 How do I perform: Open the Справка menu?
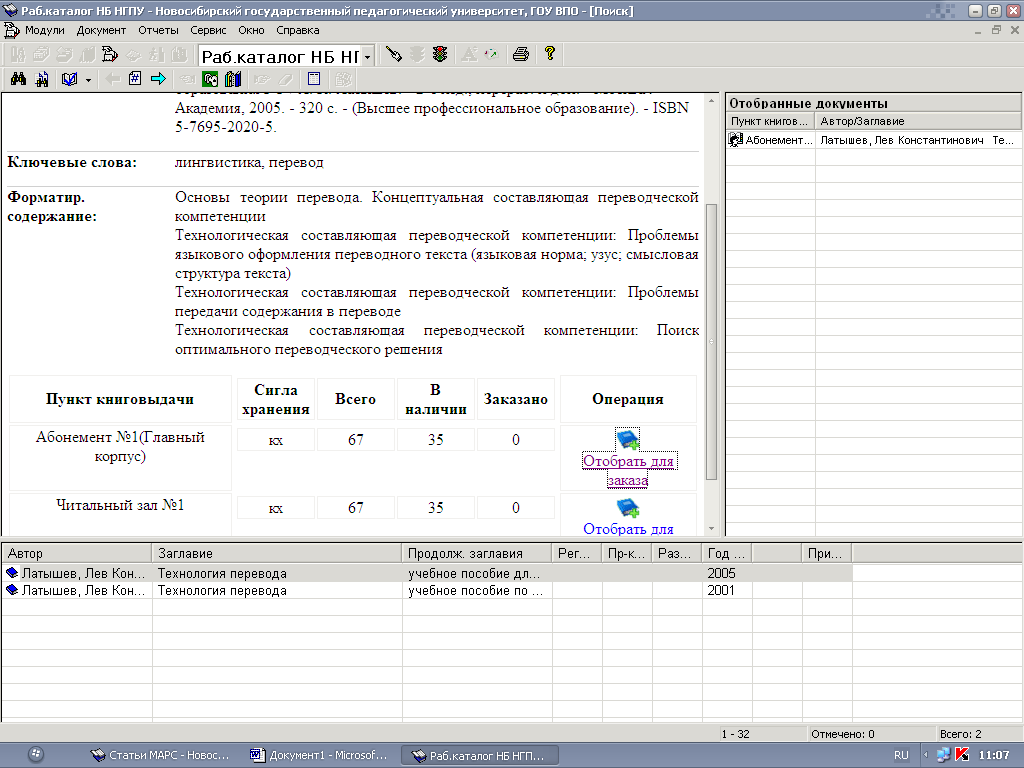pyautogui.click(x=298, y=30)
